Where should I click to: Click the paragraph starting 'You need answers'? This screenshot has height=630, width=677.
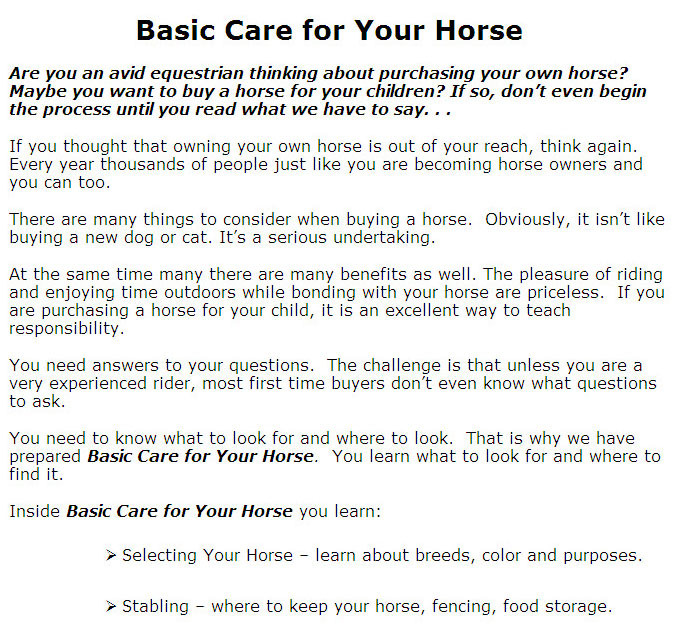coord(333,383)
